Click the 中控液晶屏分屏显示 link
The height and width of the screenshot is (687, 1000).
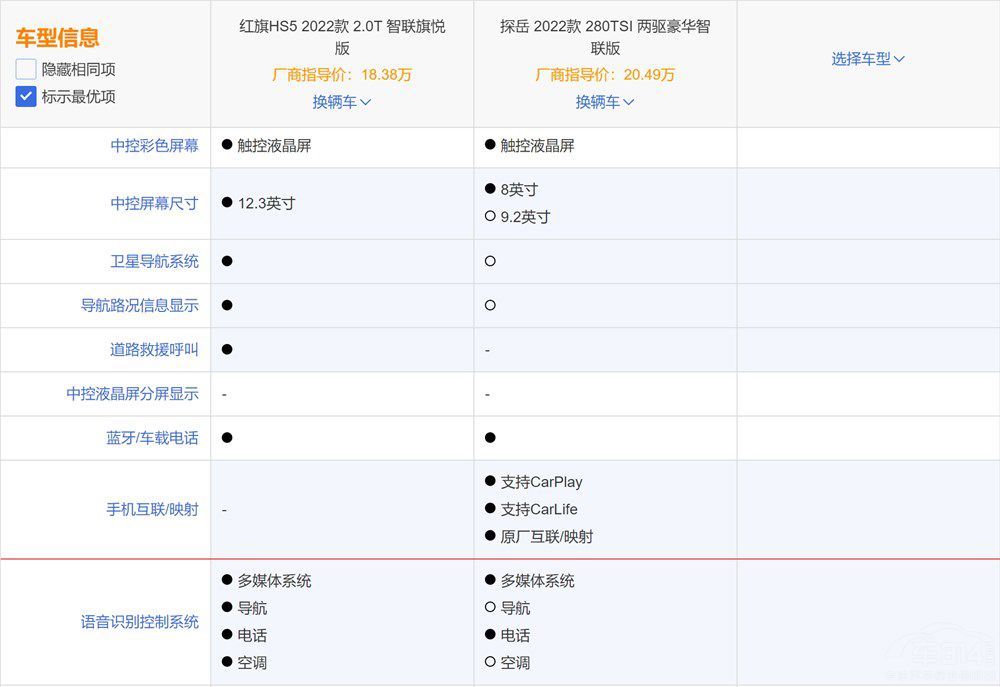click(132, 394)
